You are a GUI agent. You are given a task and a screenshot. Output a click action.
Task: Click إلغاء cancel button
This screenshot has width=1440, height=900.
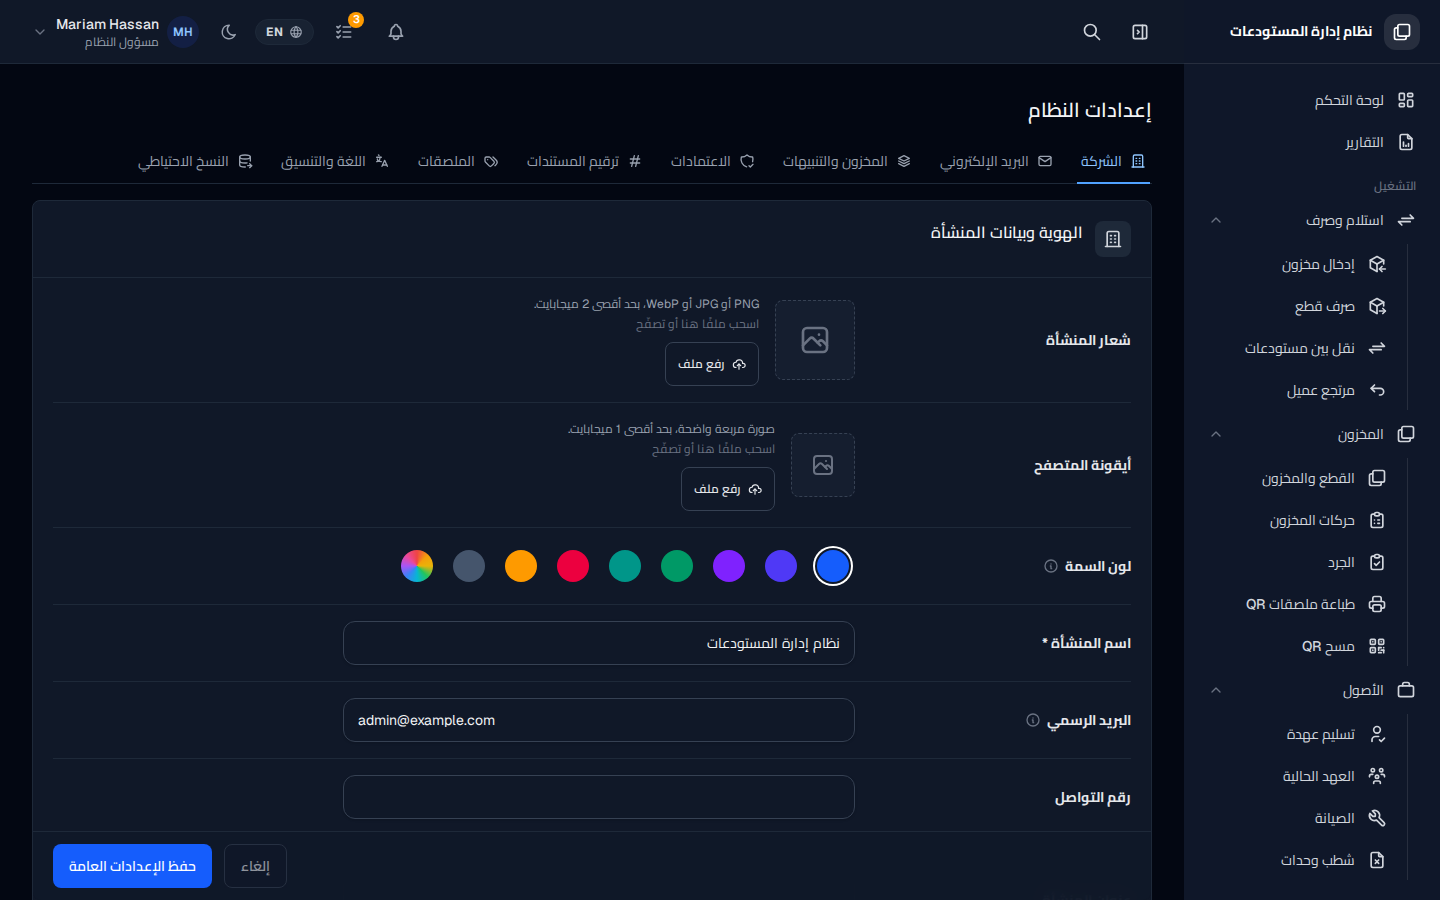coord(255,866)
